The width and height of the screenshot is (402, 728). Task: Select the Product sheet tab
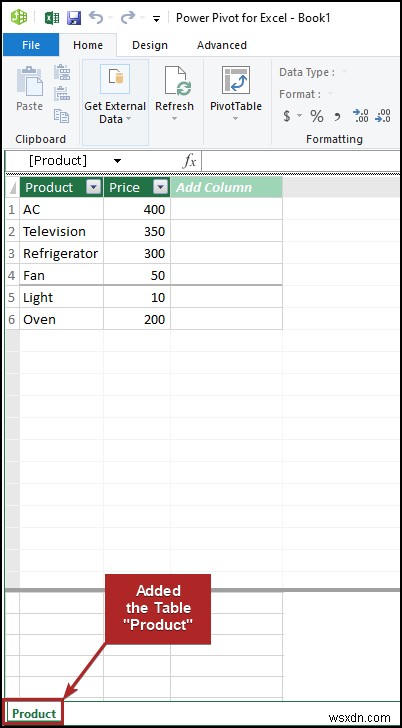pyautogui.click(x=34, y=714)
